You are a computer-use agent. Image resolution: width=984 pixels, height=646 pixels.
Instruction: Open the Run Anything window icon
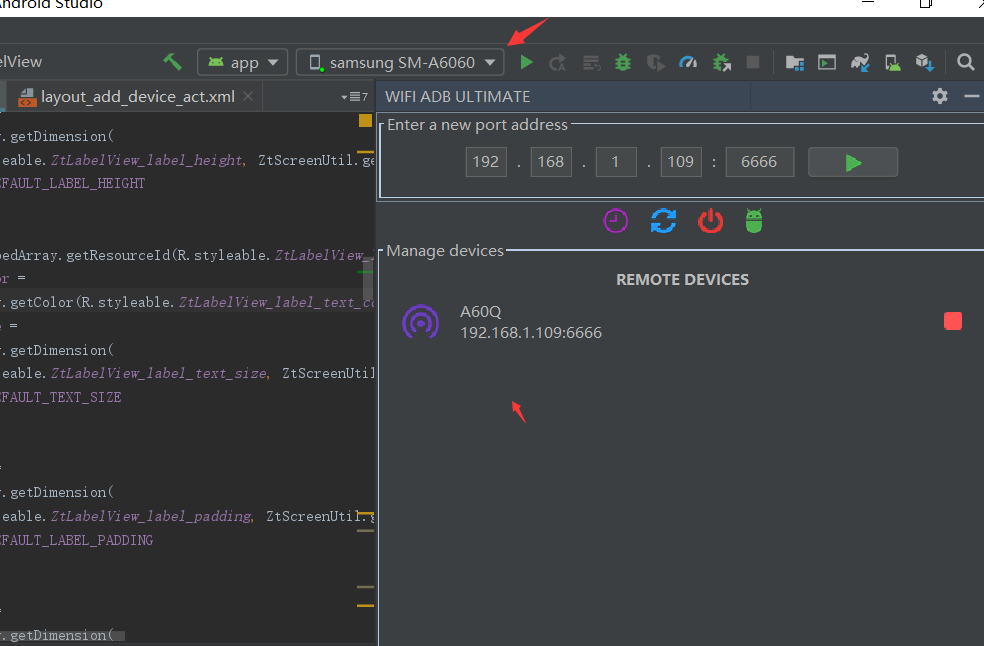click(827, 62)
